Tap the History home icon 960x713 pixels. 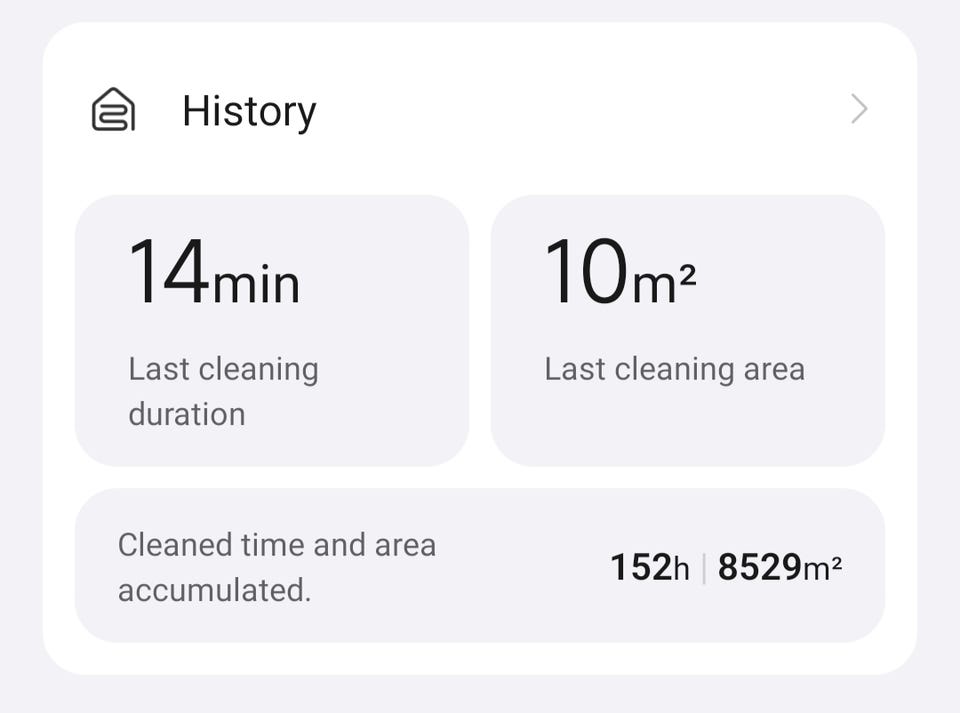point(113,110)
